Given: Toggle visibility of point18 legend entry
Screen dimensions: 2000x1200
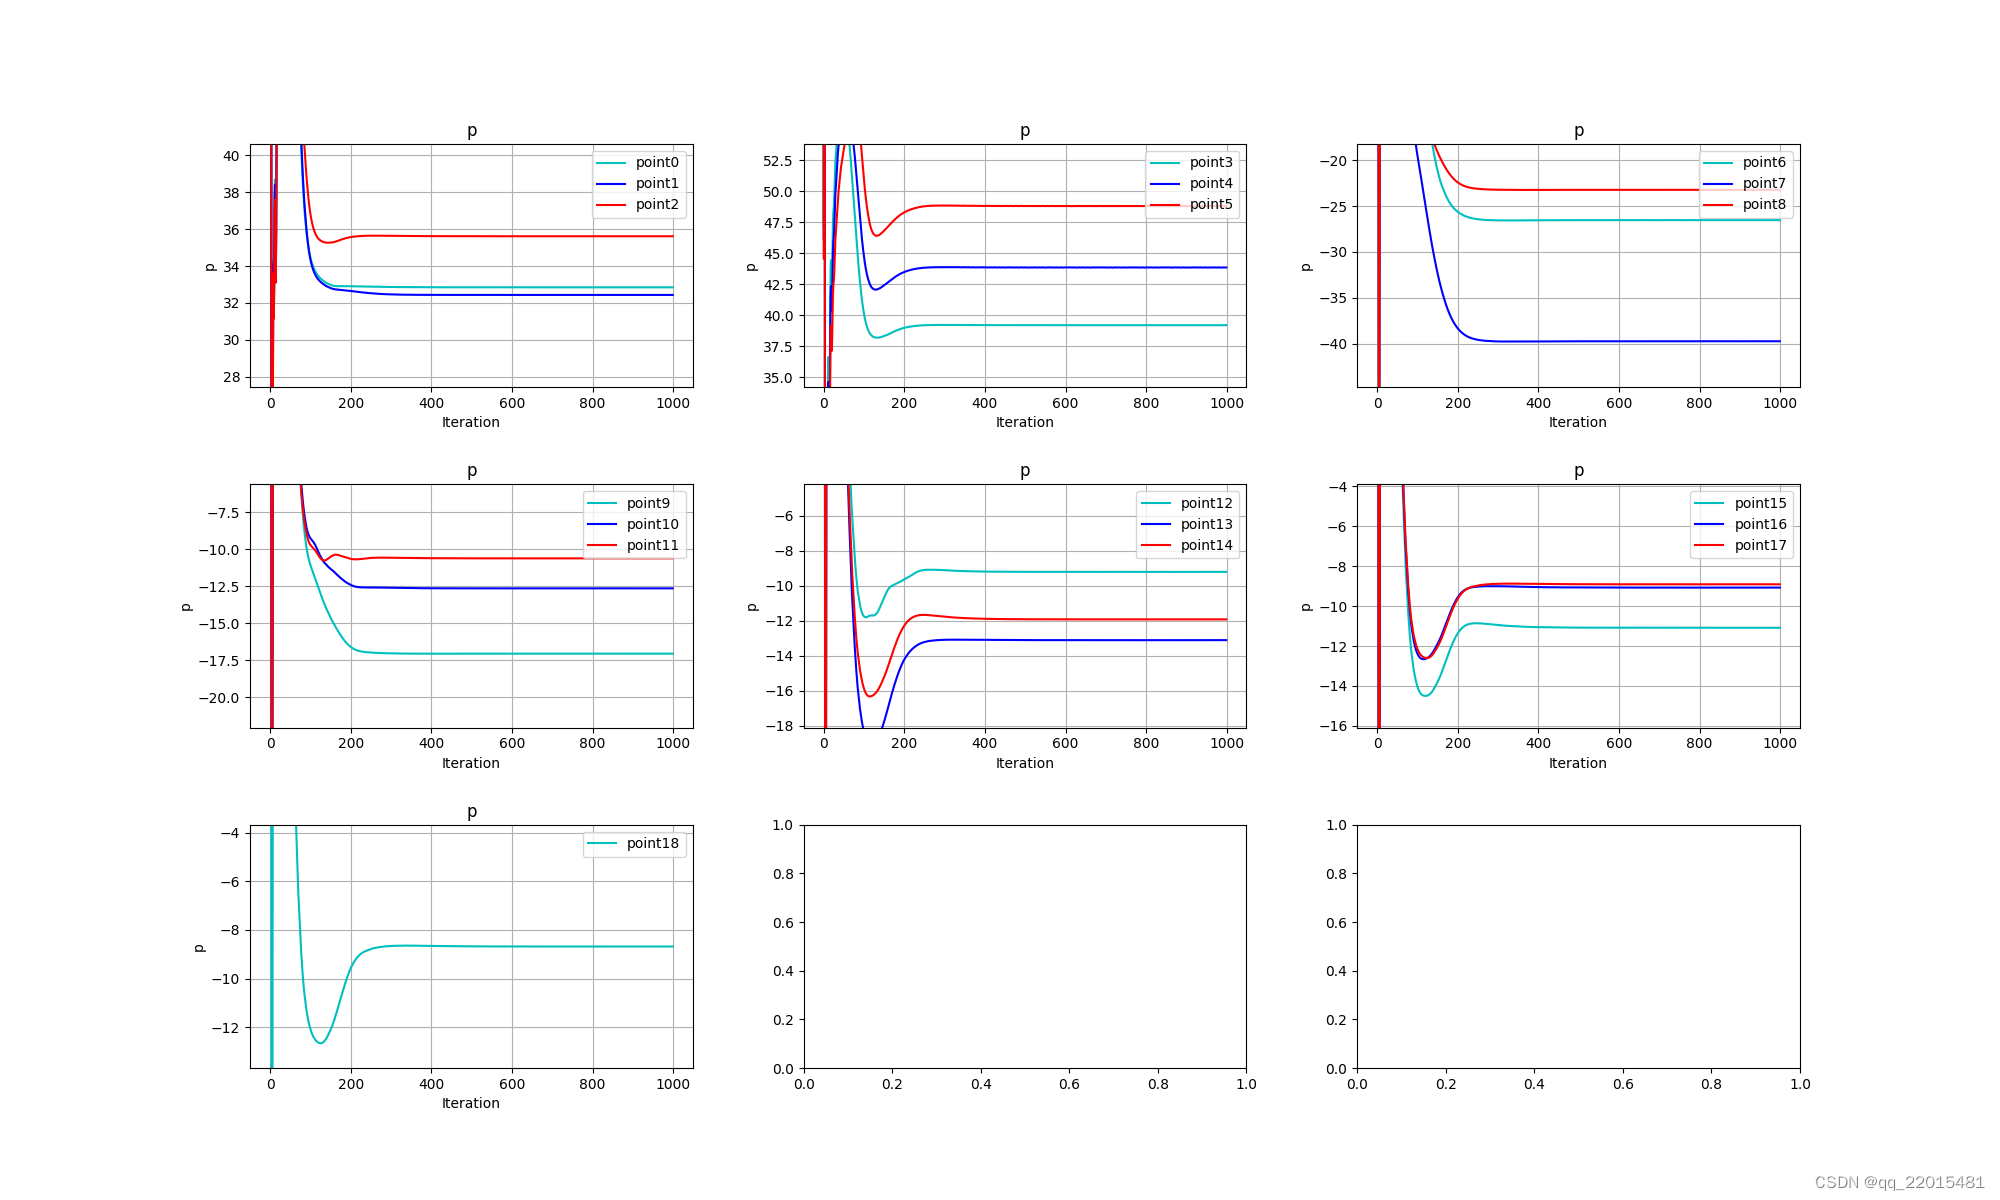Looking at the screenshot, I should (654, 843).
